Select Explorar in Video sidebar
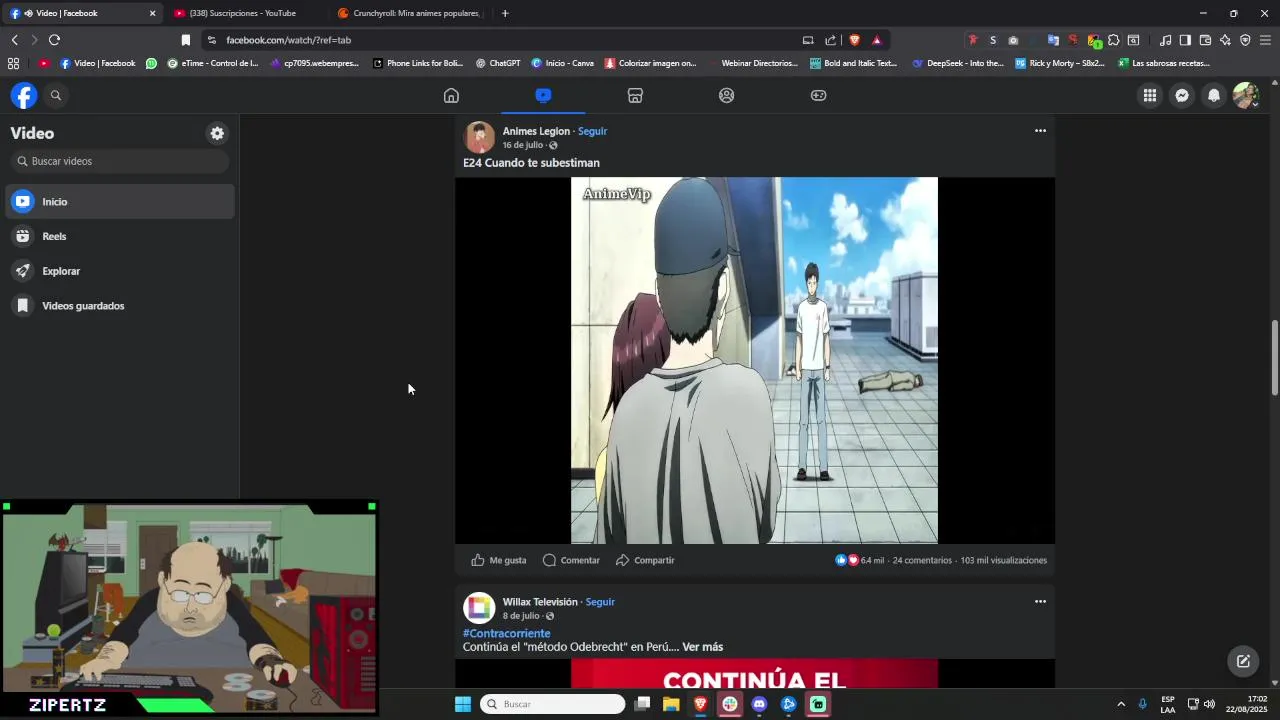1280x720 pixels. click(x=120, y=271)
